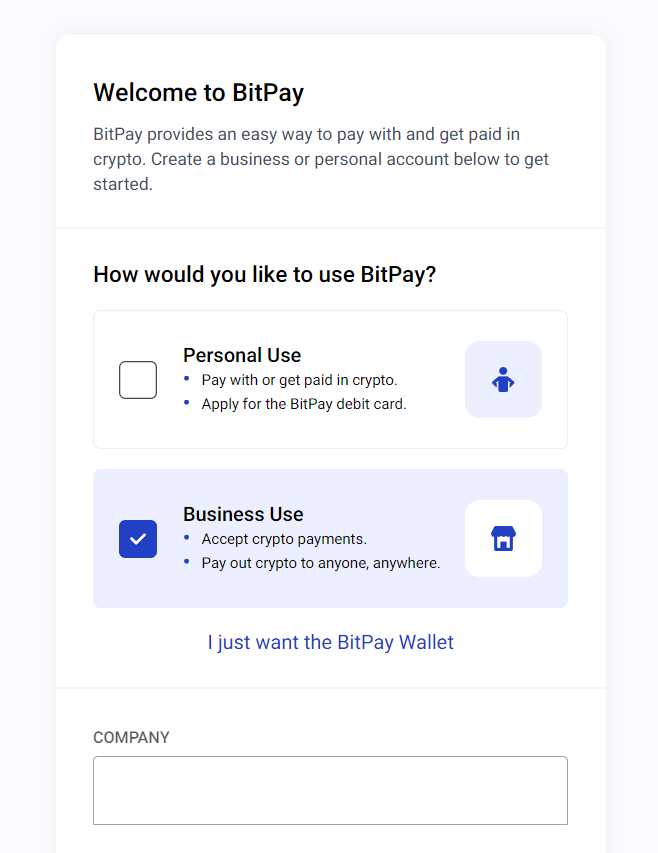The height and width of the screenshot is (853, 658).
Task: Click the COMPANY field label
Action: click(132, 737)
